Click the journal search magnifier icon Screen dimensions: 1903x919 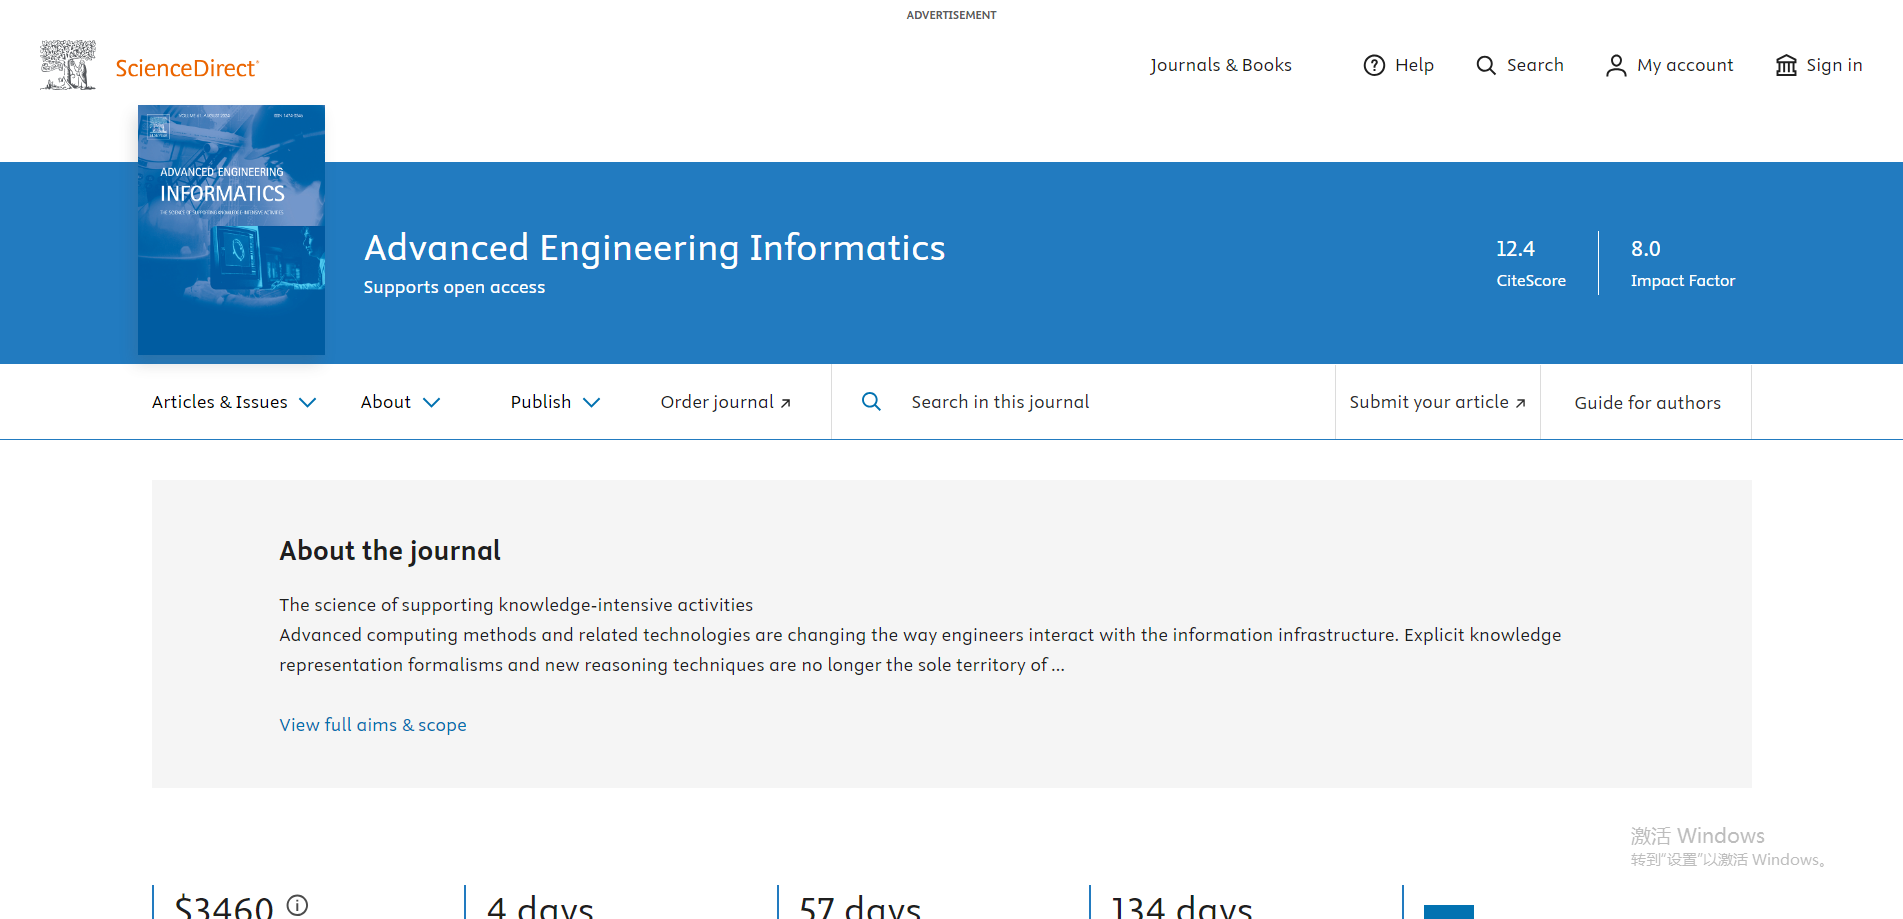coord(871,402)
